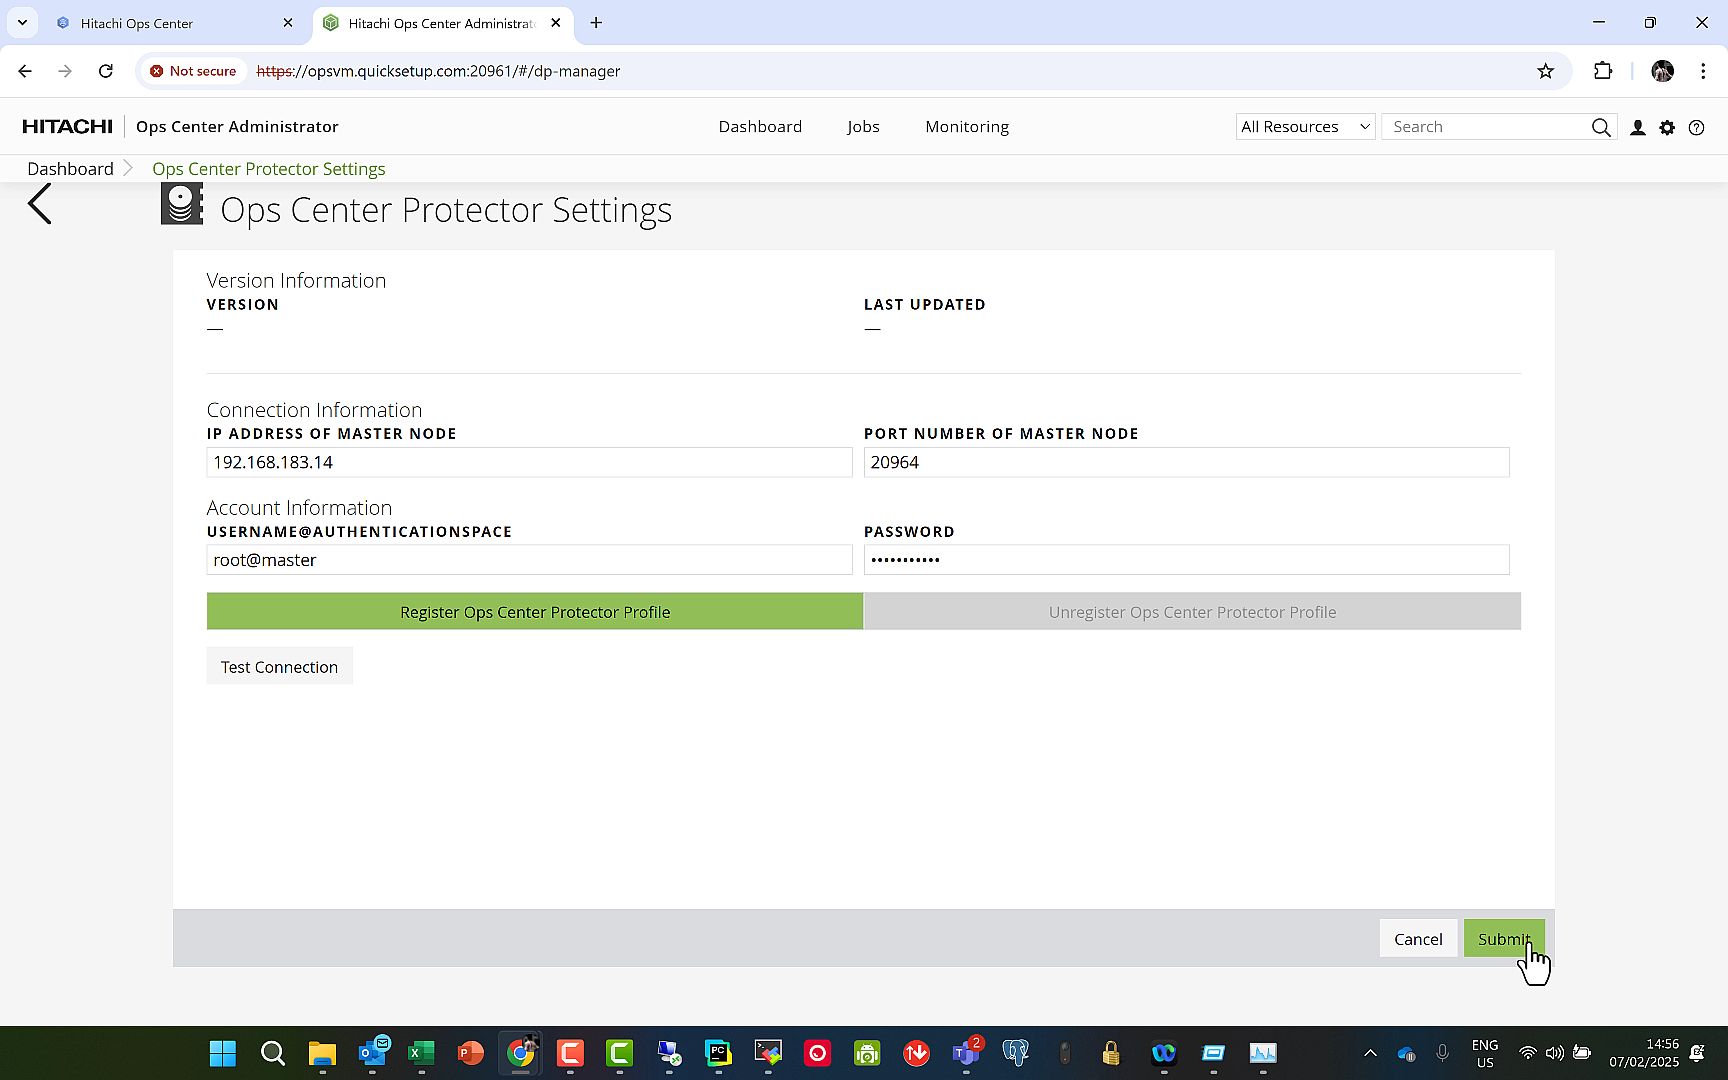Click the search magnifier icon

click(x=1601, y=127)
